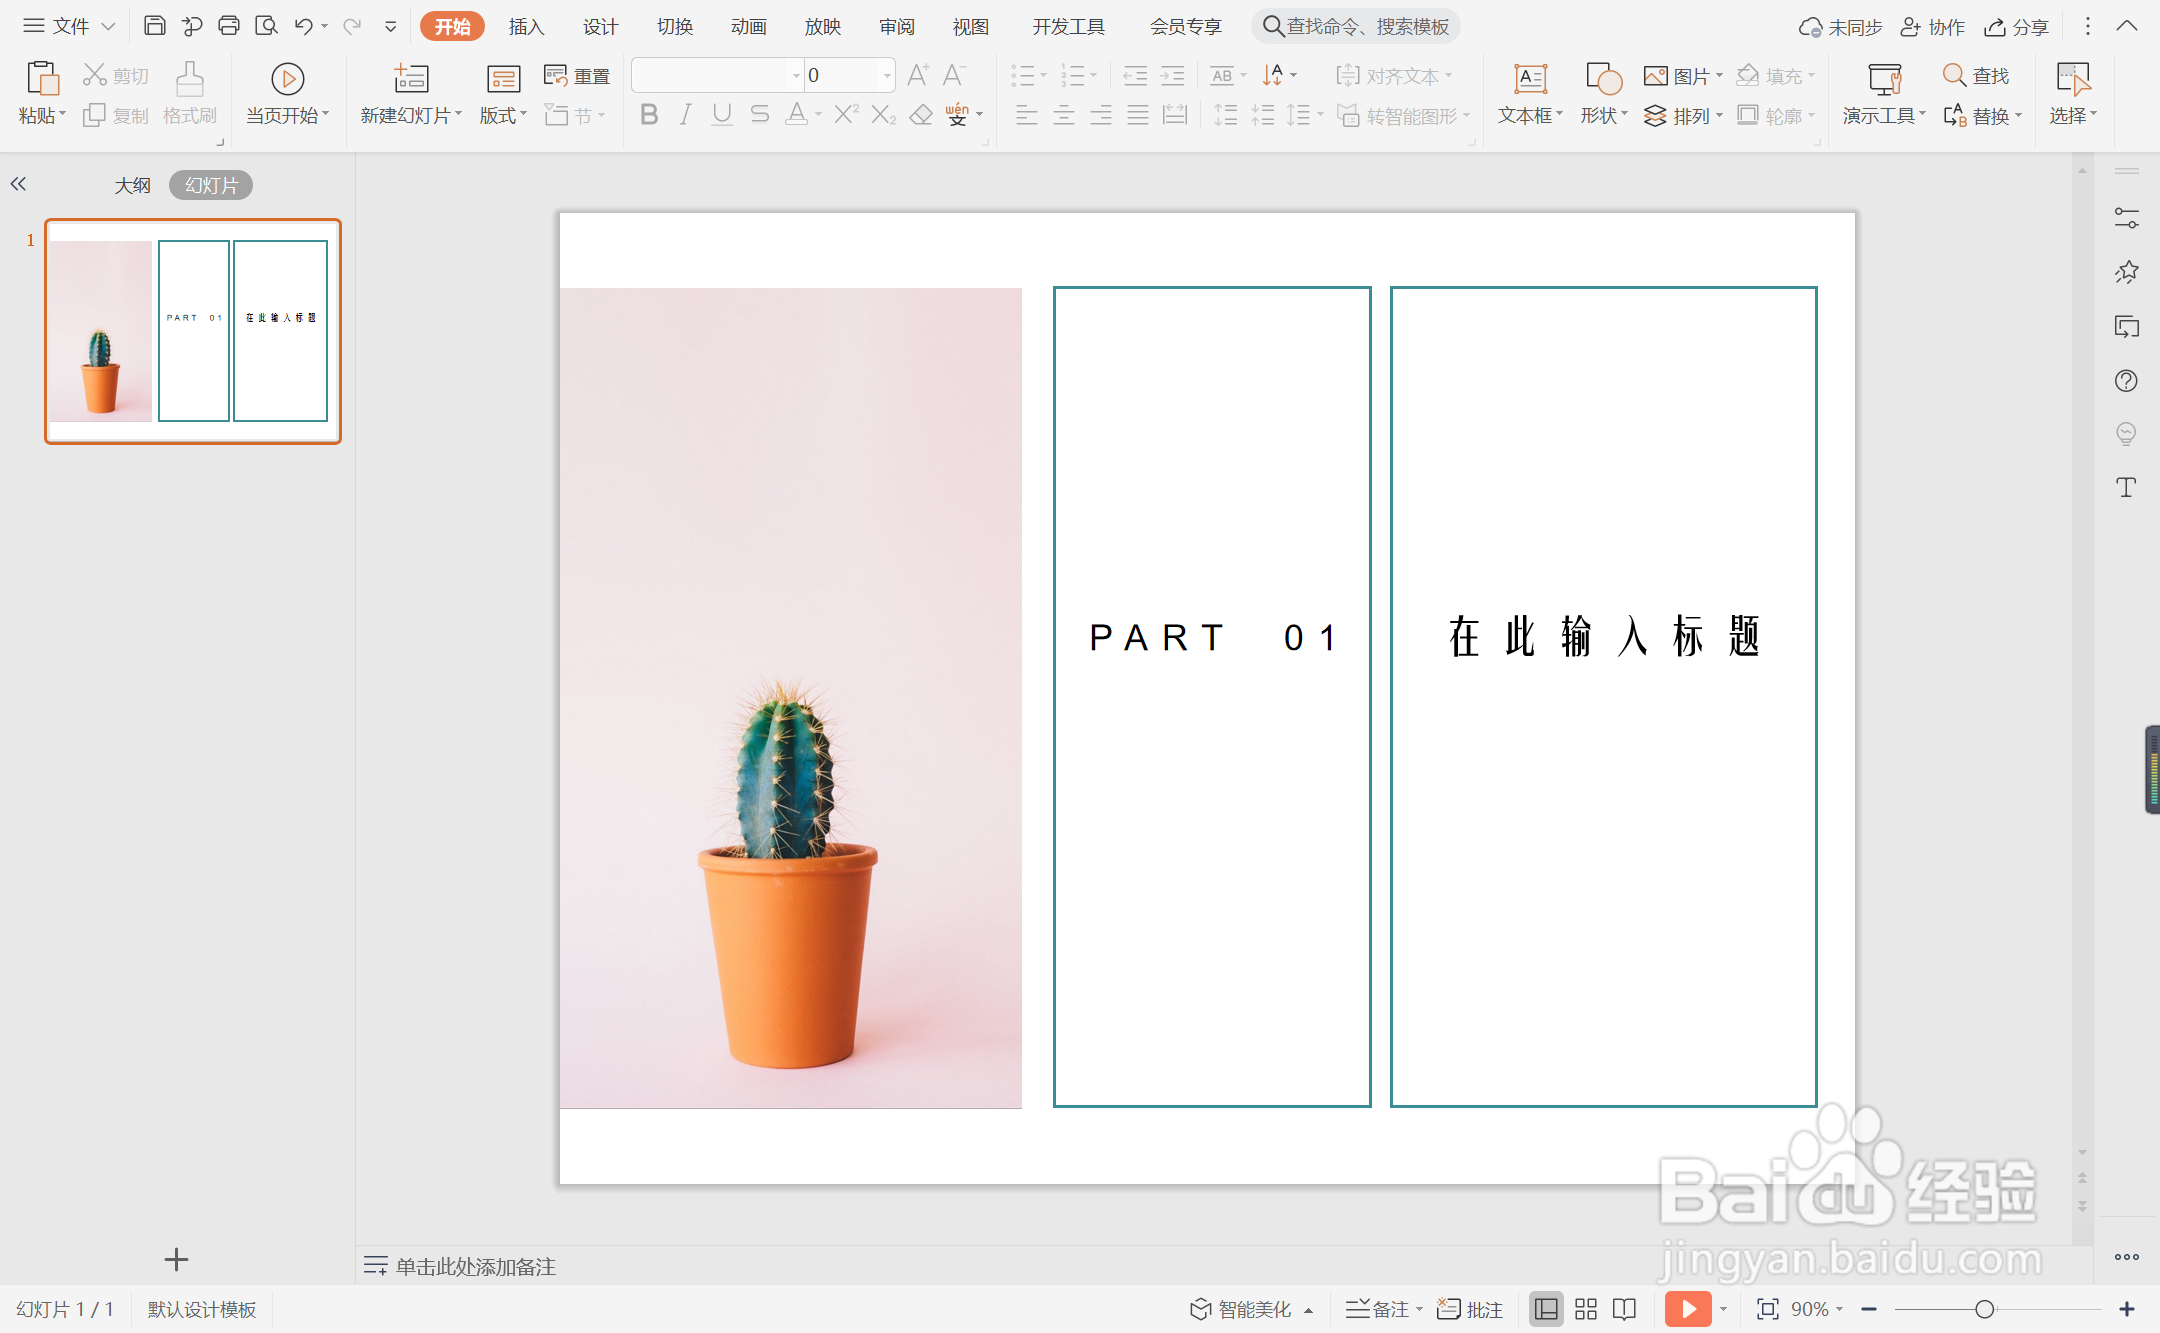Click the Paste clipboard icon

pos(42,78)
